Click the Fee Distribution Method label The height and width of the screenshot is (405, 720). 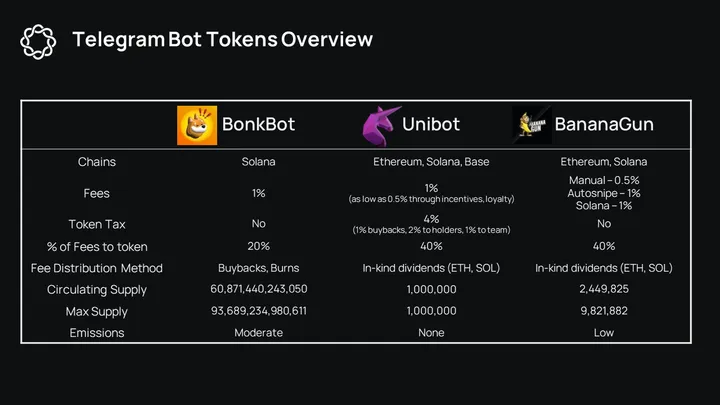click(97, 268)
